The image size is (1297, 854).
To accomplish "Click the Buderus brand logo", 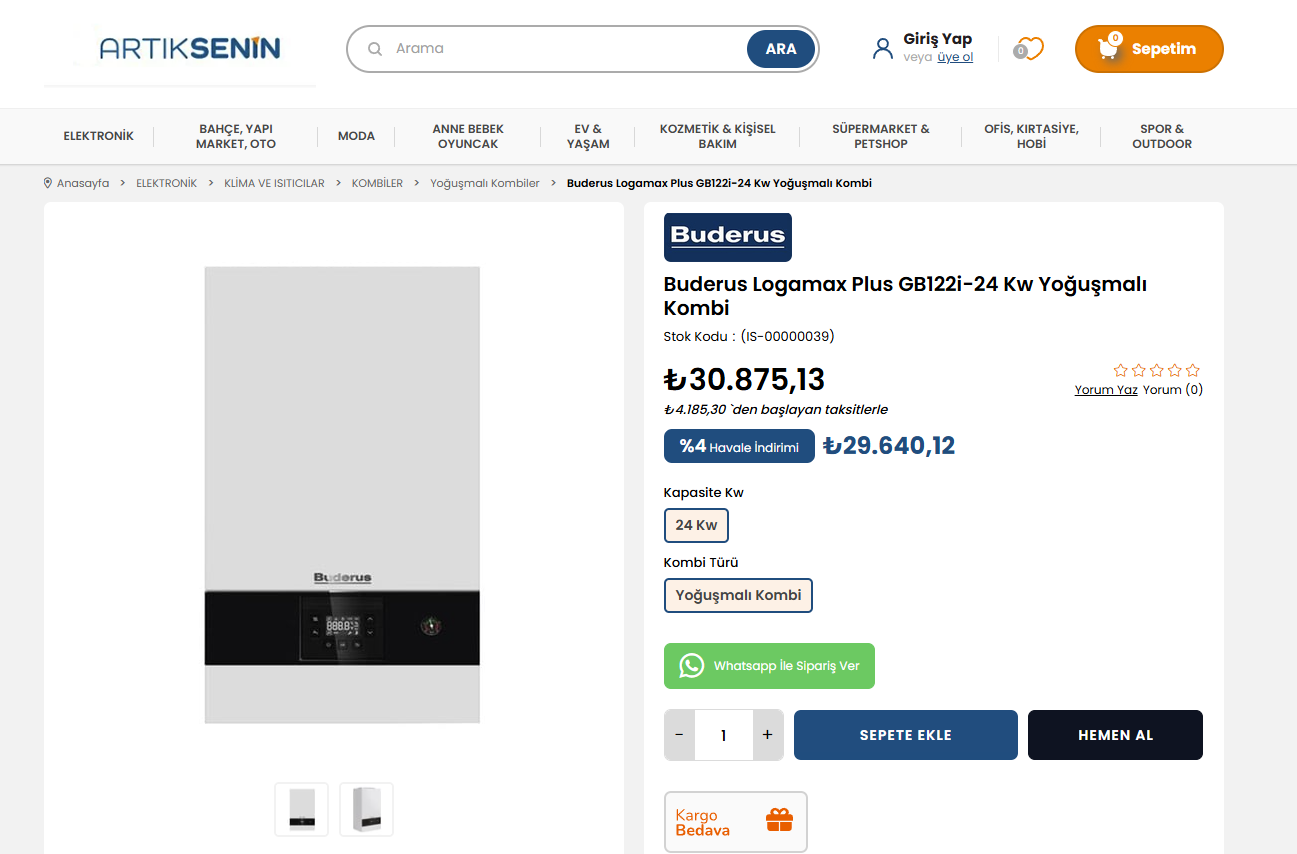I will tap(728, 237).
